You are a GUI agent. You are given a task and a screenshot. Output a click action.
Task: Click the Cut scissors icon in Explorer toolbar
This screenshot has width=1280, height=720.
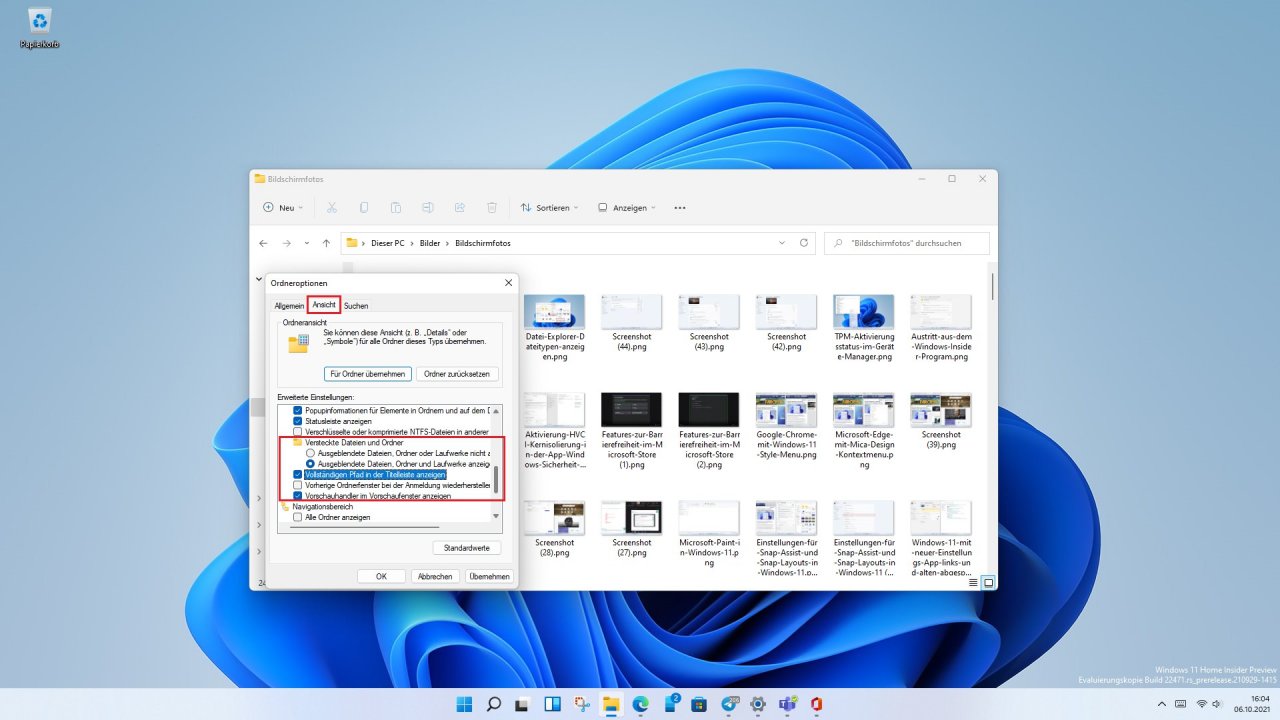332,208
